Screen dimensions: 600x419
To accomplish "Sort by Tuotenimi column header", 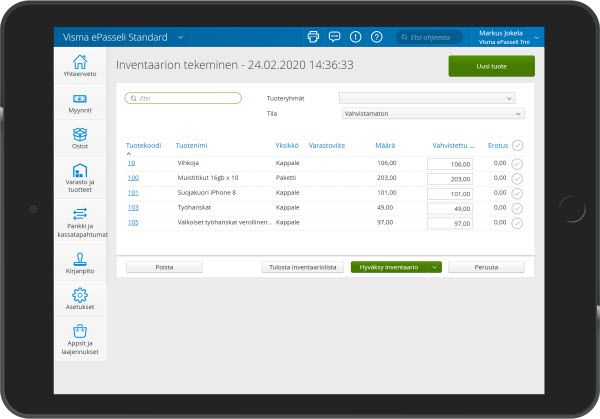I will click(x=191, y=145).
